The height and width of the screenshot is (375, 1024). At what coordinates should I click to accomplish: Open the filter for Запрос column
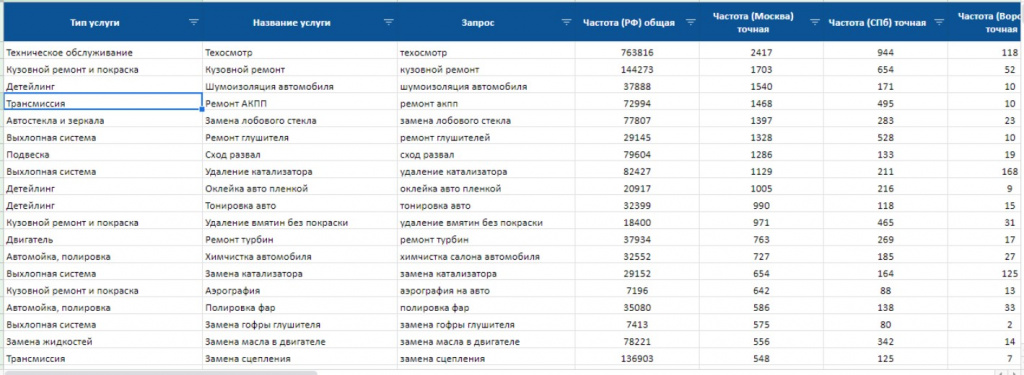pyautogui.click(x=566, y=22)
